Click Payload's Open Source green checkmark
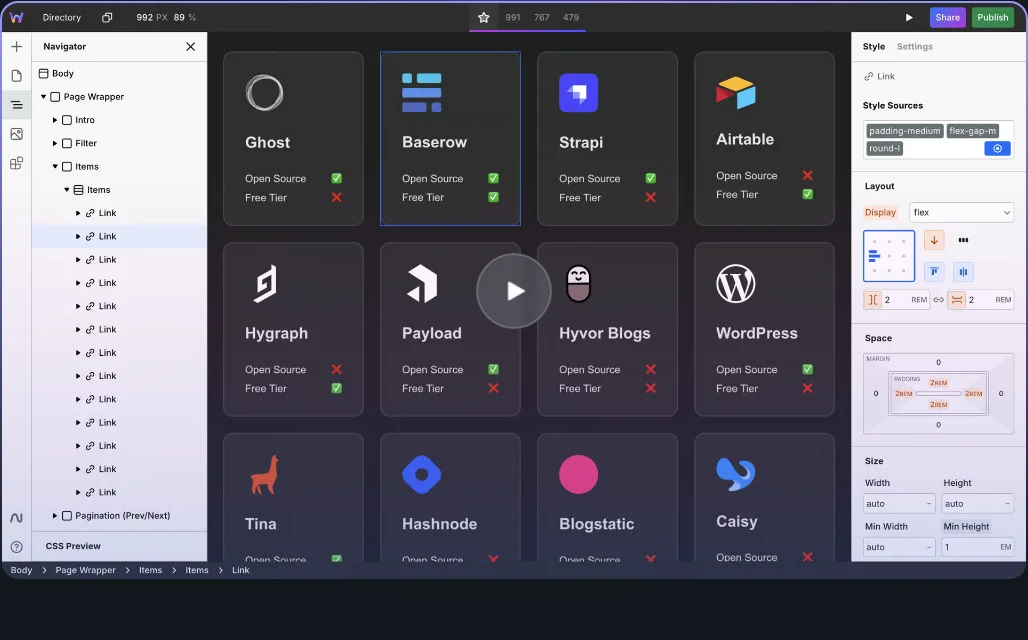The width and height of the screenshot is (1028, 640). [494, 369]
